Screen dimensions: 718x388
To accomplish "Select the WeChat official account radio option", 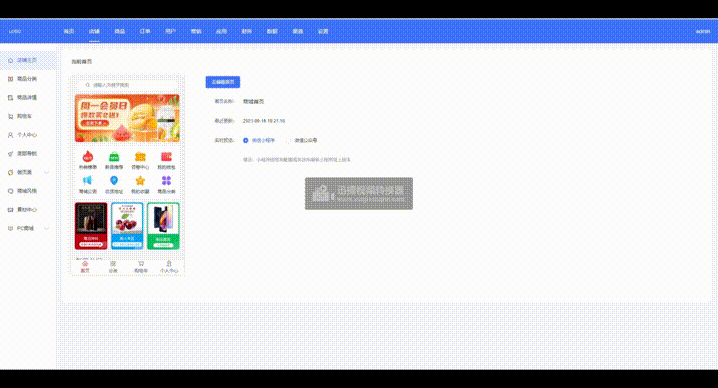I will coord(301,140).
